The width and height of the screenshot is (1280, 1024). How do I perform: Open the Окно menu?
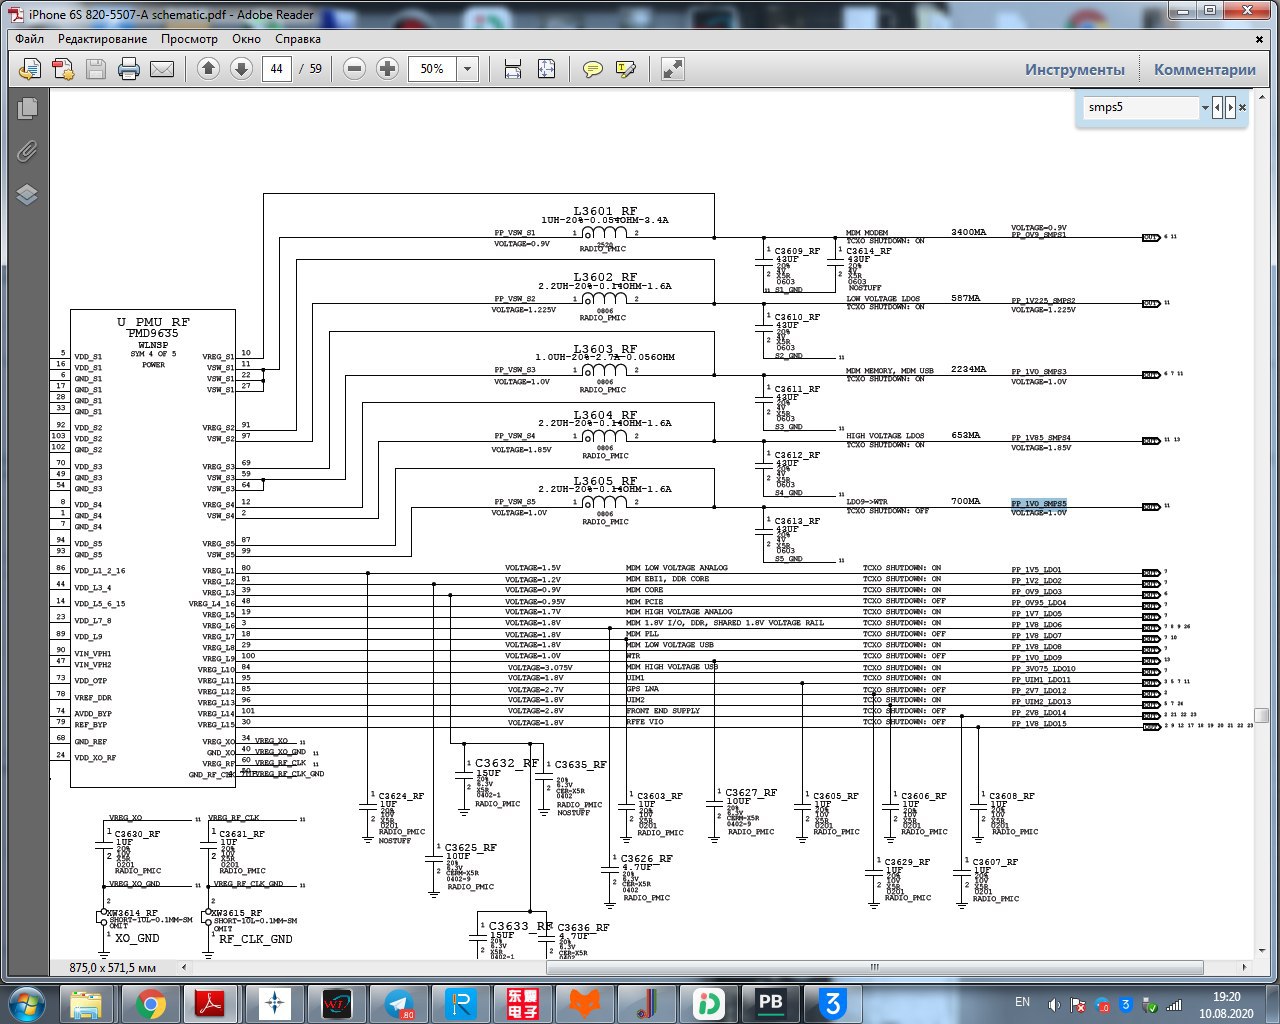(246, 39)
